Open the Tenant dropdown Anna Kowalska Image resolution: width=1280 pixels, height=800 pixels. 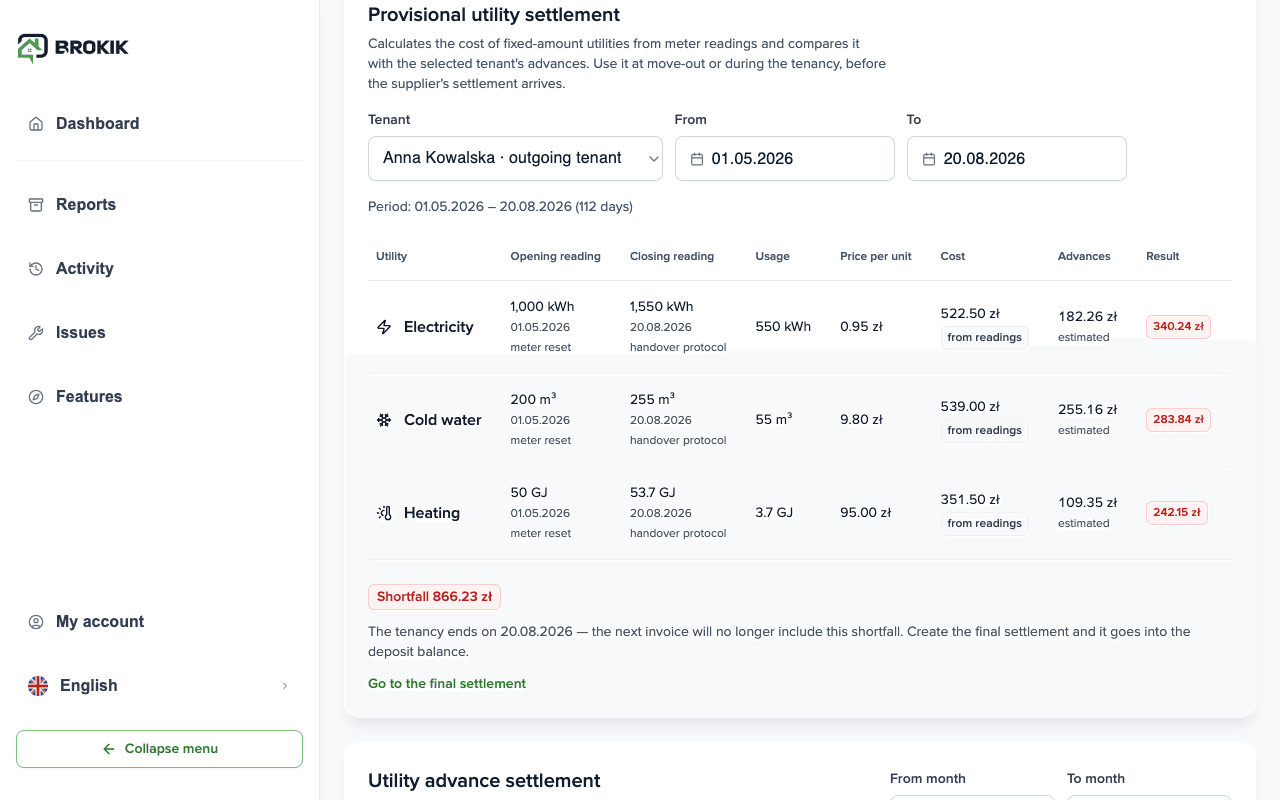tap(515, 159)
